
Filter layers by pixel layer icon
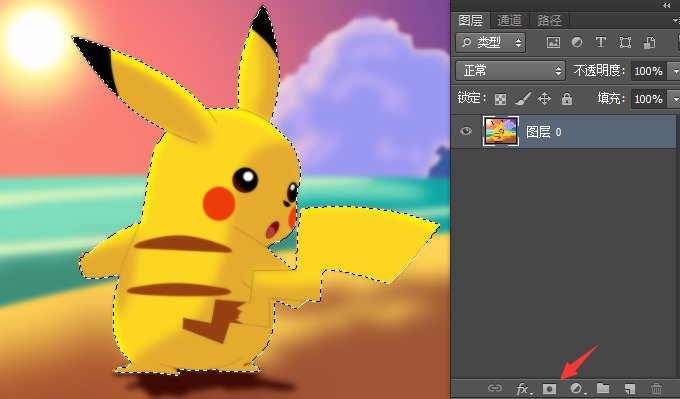click(x=553, y=42)
